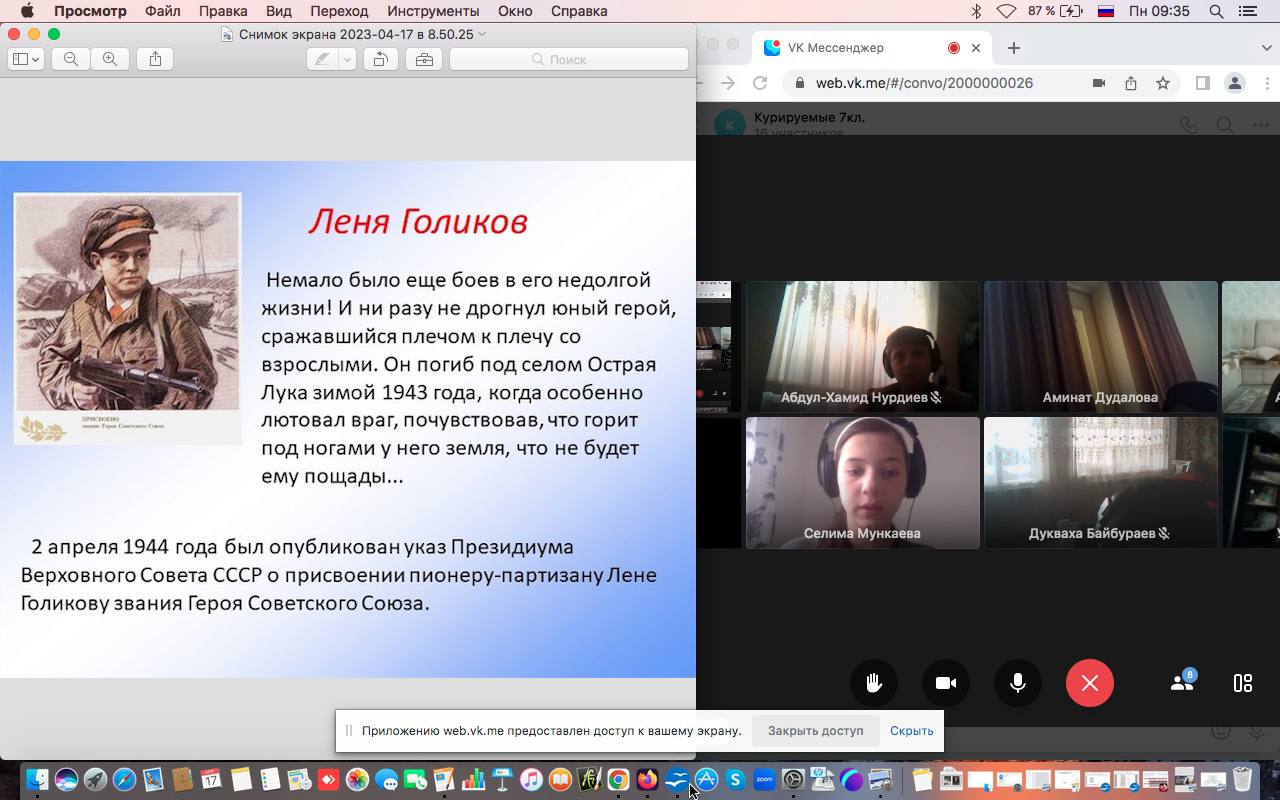Toggle the camera in the call

945,683
